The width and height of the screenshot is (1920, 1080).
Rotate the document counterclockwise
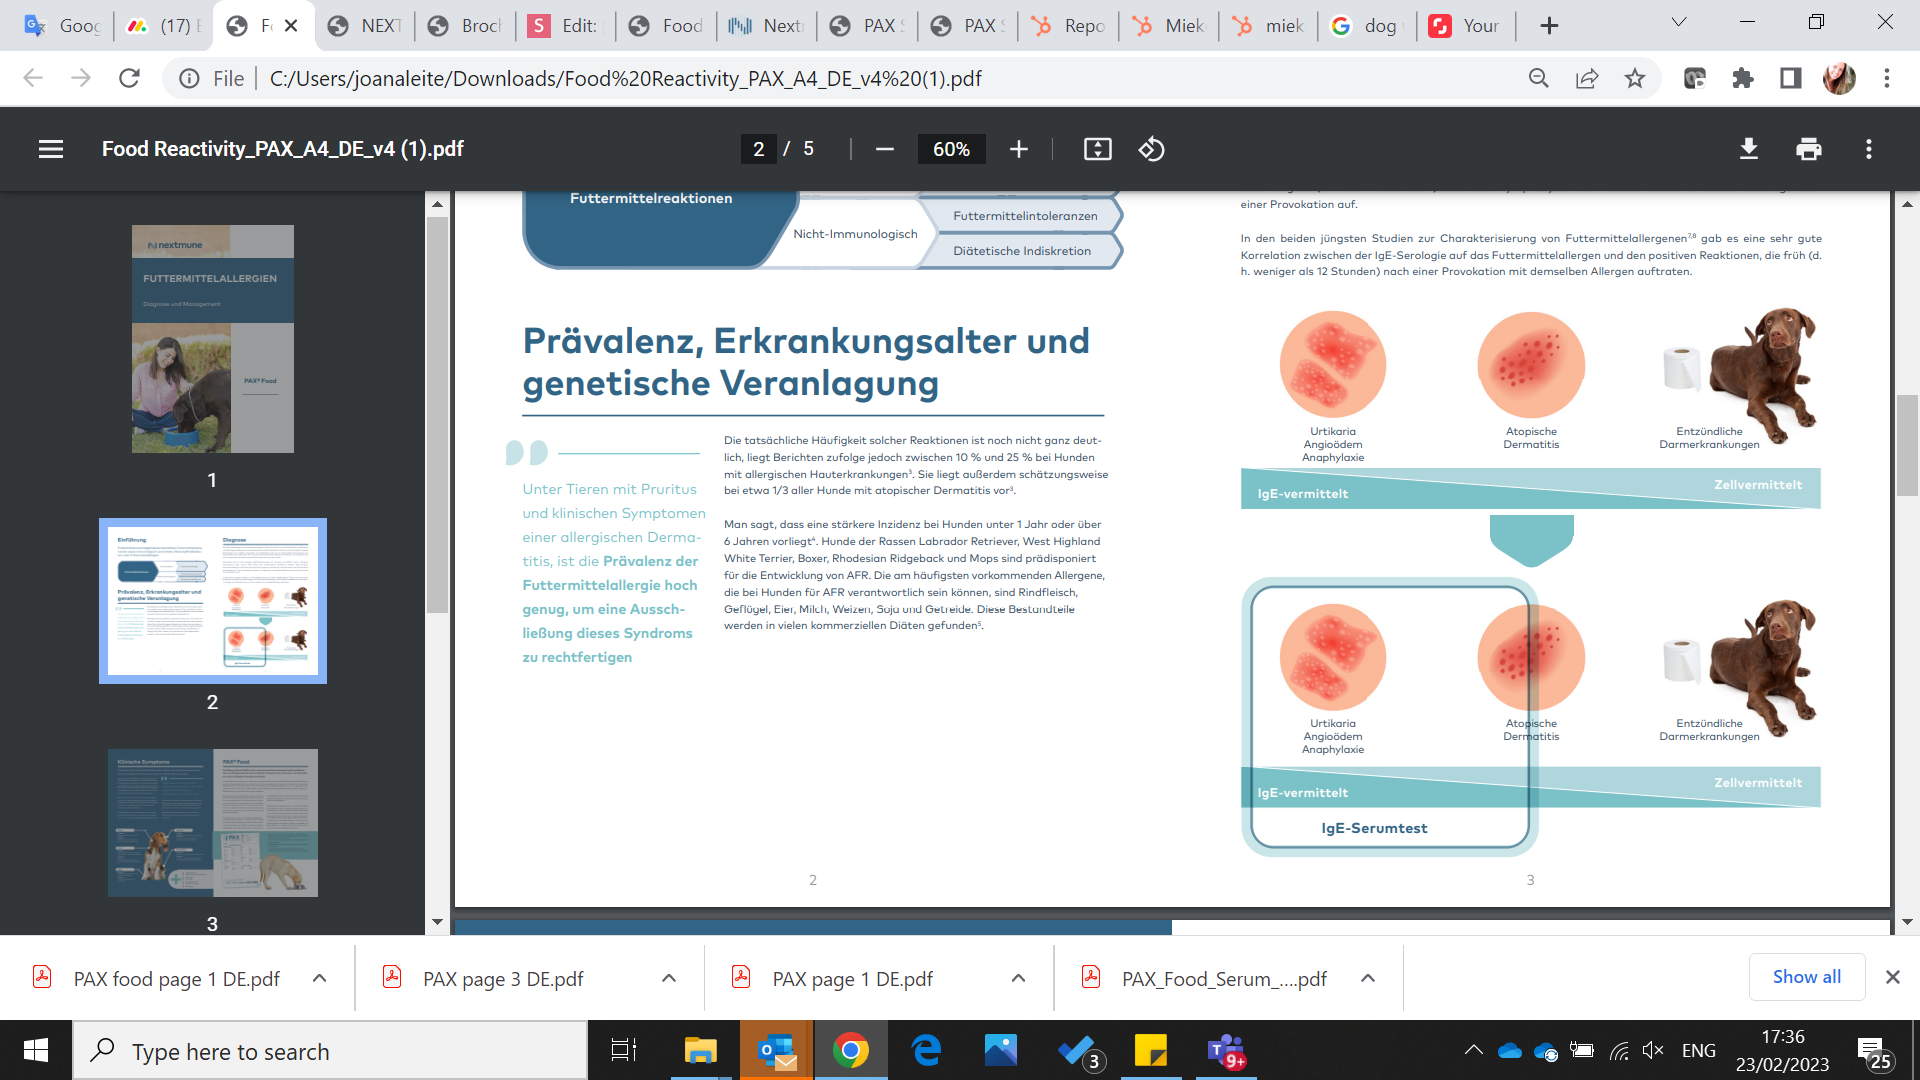tap(1151, 149)
